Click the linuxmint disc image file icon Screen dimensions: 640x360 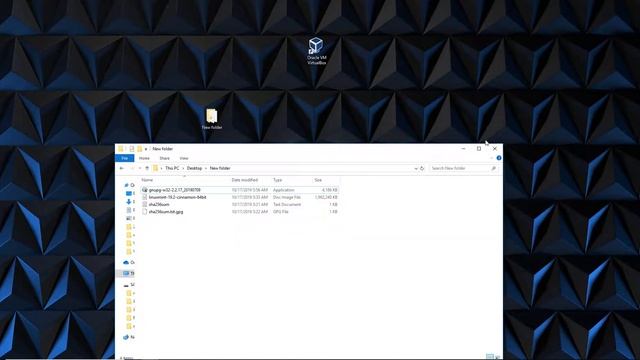coord(144,197)
